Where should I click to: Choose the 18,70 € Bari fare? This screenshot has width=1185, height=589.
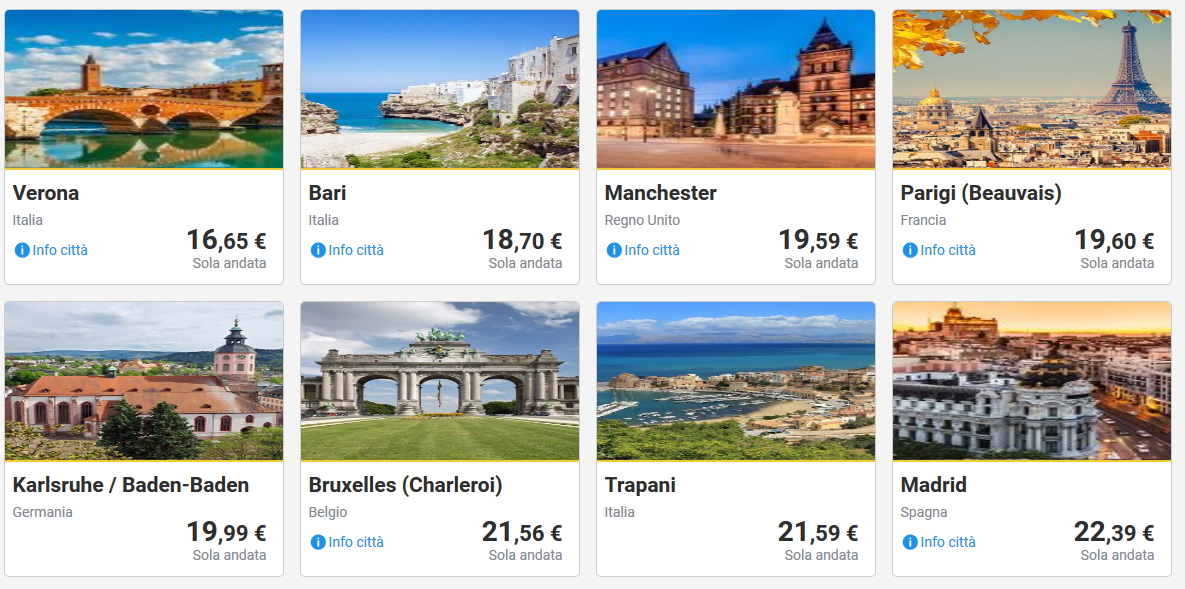[522, 241]
